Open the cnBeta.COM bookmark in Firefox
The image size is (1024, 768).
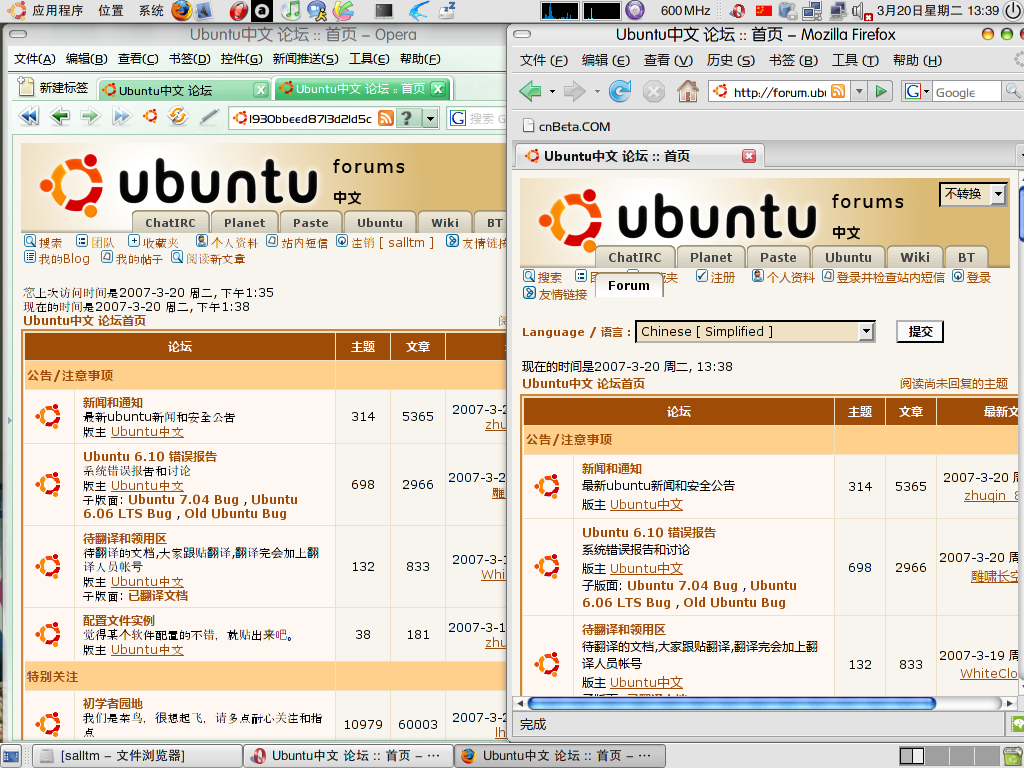pos(567,126)
